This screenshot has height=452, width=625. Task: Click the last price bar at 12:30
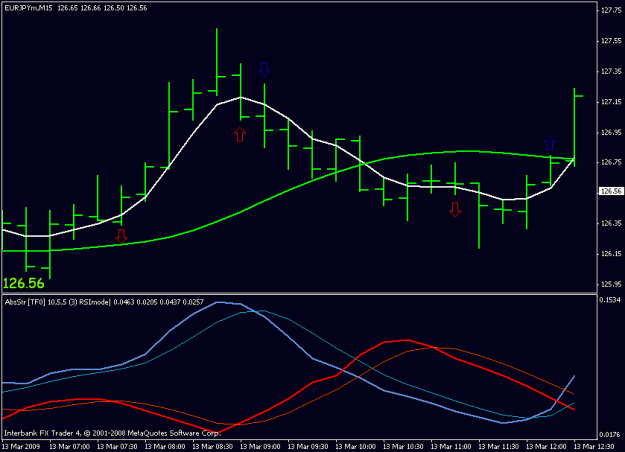pos(574,127)
